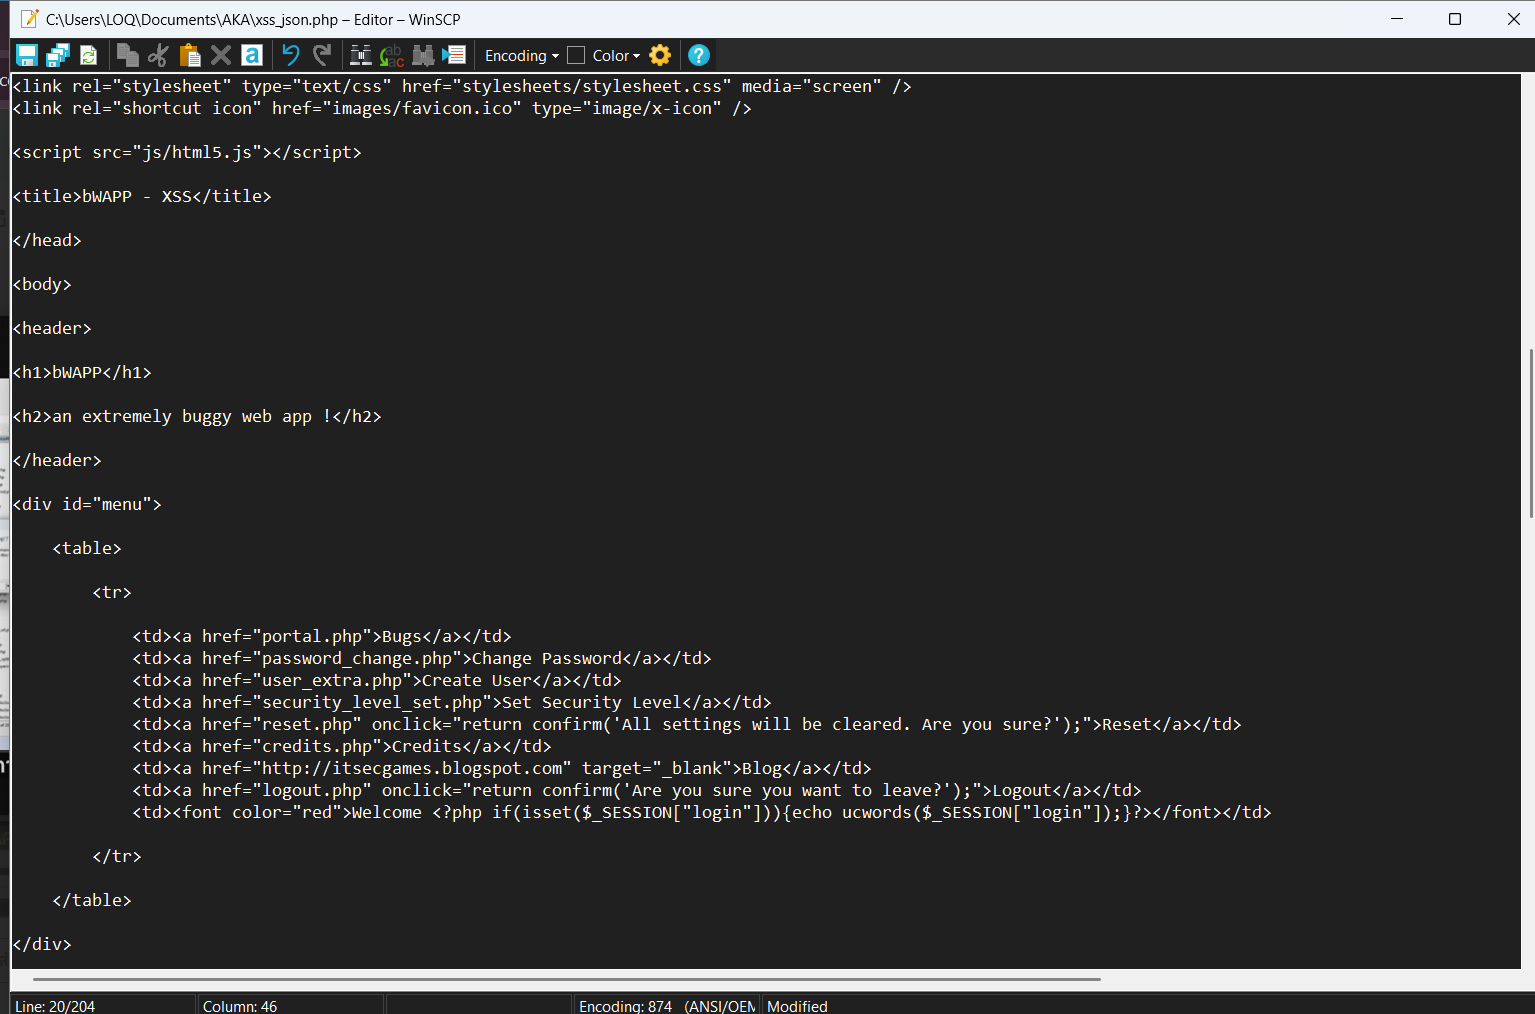The width and height of the screenshot is (1535, 1014).
Task: Click the Redo icon in toolbar
Action: (322, 56)
